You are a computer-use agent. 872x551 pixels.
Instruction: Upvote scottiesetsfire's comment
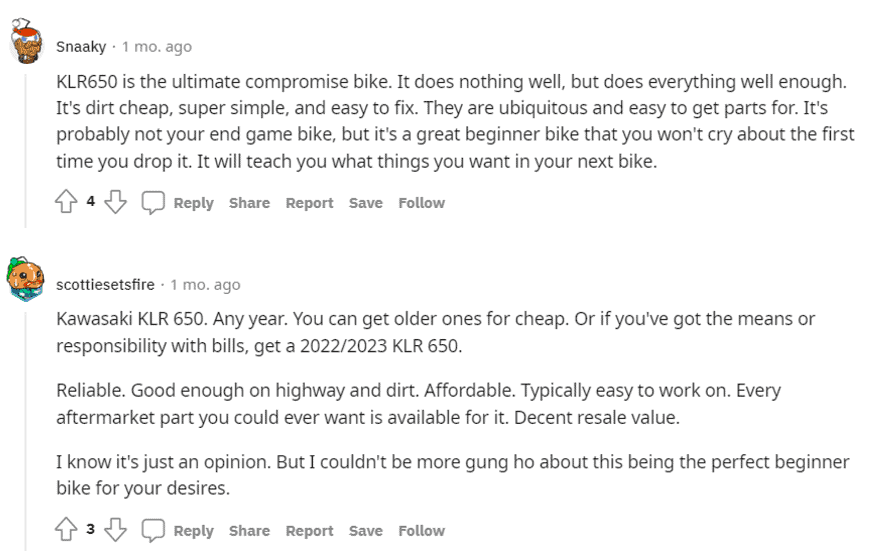66,529
